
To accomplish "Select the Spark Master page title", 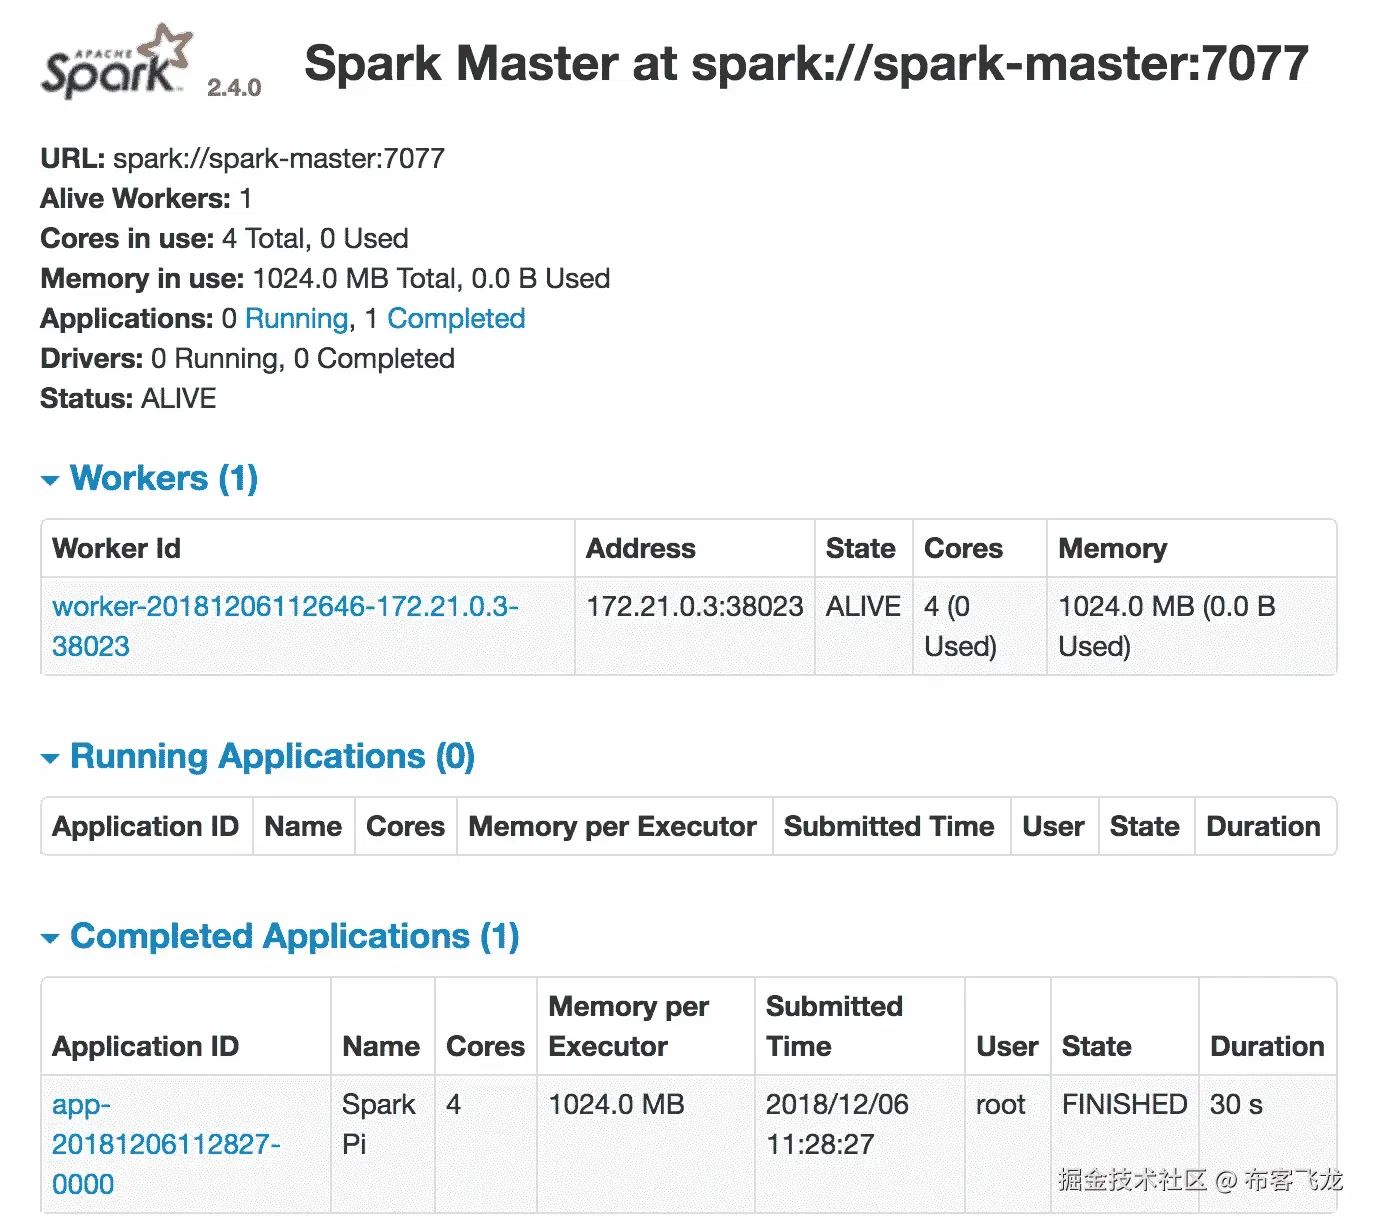I will (806, 64).
